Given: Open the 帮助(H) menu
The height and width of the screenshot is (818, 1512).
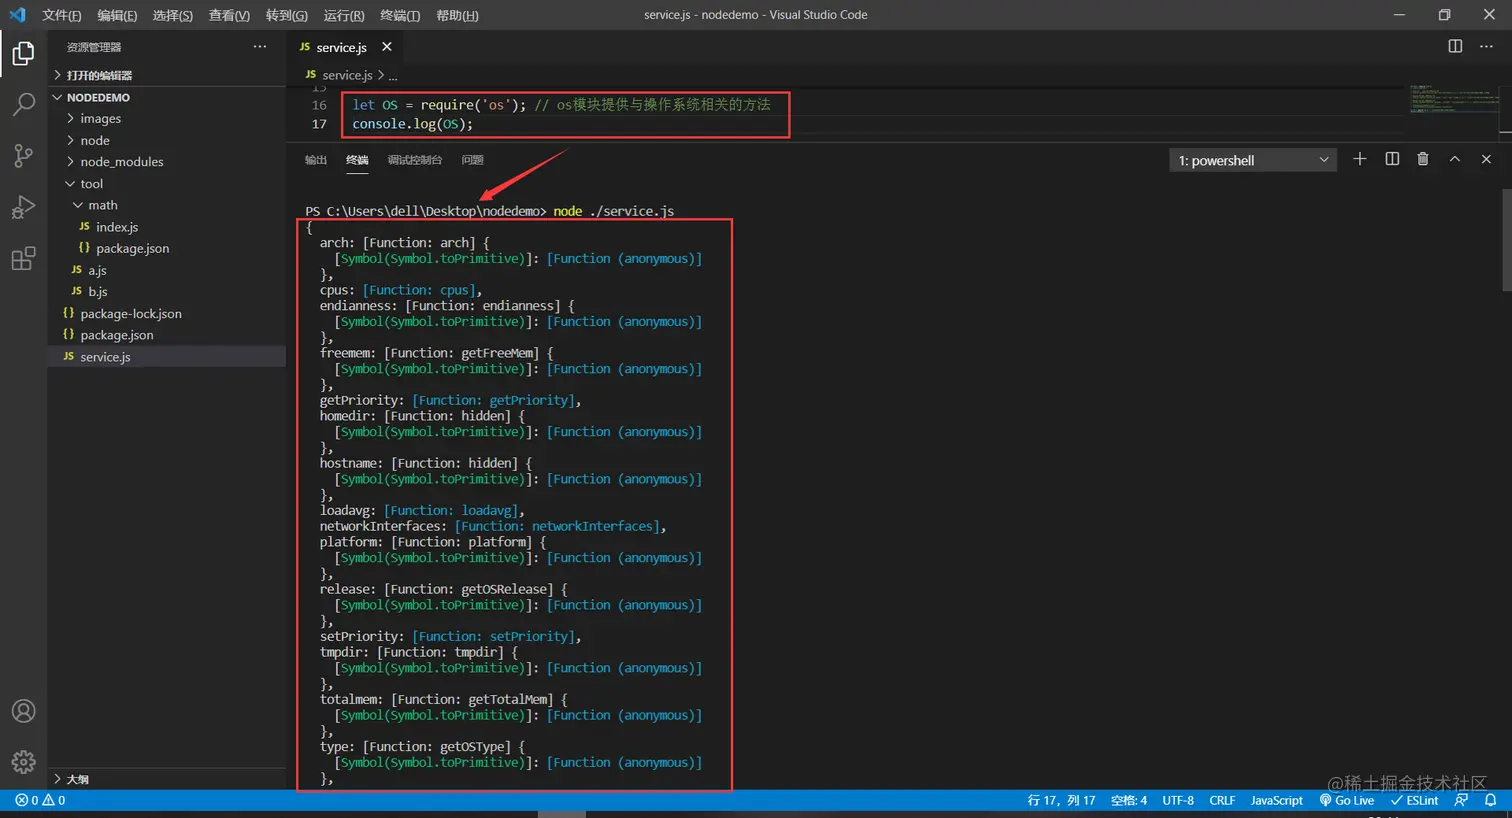Looking at the screenshot, I should (x=458, y=15).
